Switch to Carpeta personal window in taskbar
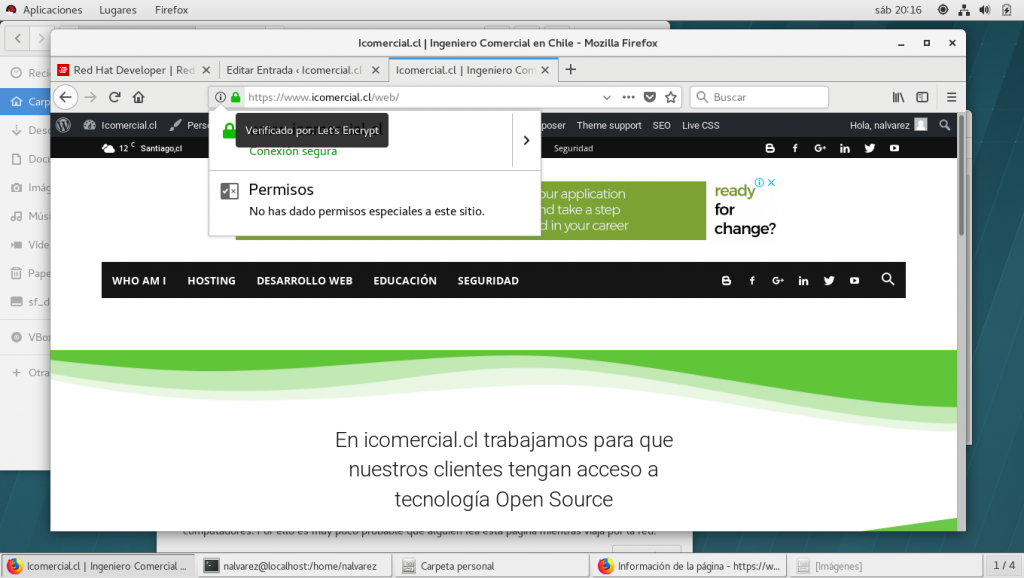1024x578 pixels. tap(491, 566)
